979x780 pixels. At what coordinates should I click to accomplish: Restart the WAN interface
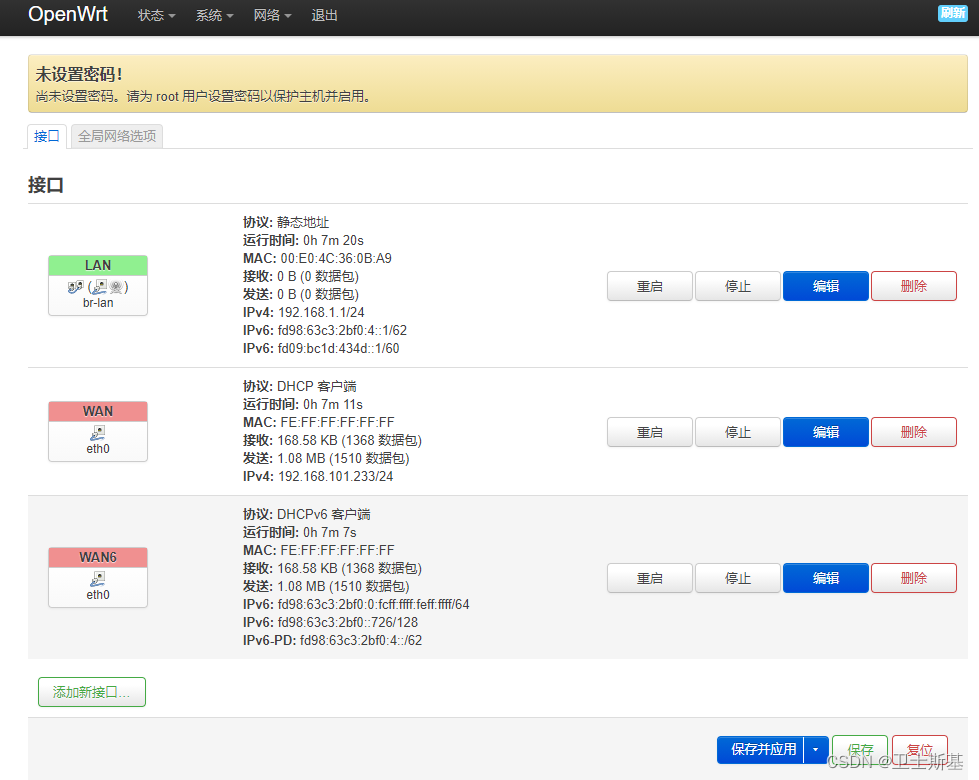[x=649, y=432]
